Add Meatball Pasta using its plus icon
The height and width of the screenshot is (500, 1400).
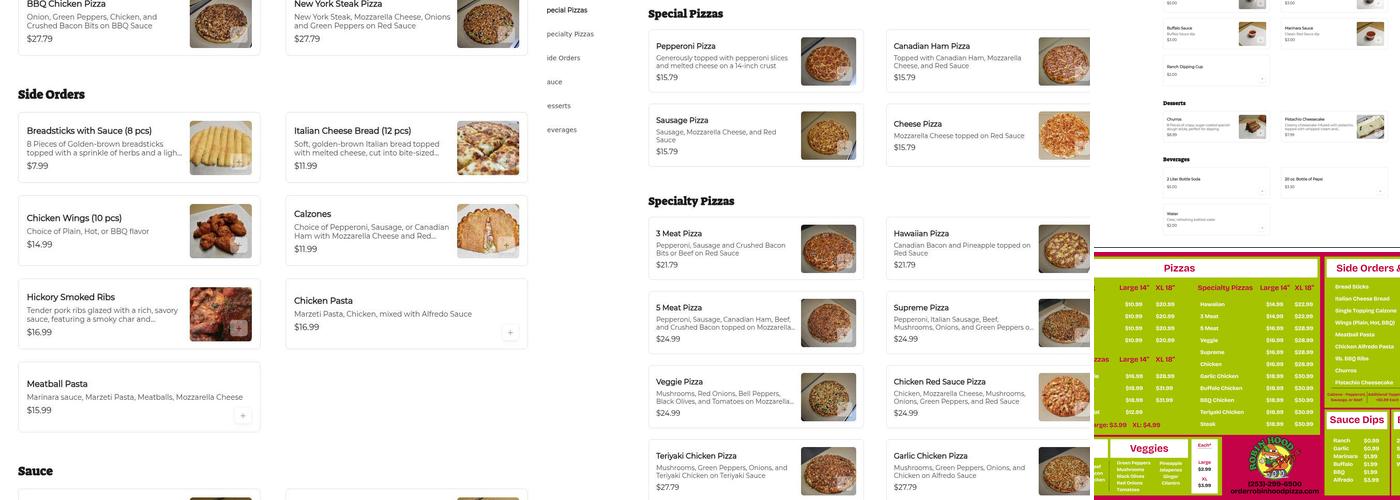click(243, 416)
